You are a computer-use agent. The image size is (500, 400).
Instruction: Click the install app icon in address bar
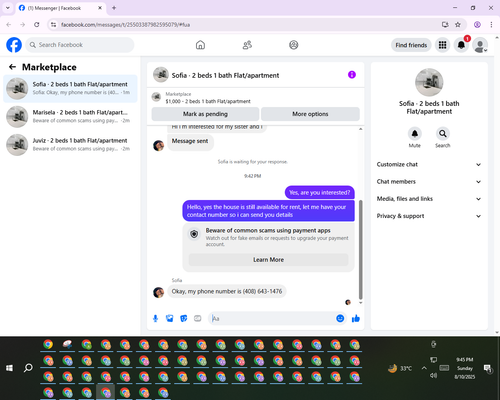(445, 25)
